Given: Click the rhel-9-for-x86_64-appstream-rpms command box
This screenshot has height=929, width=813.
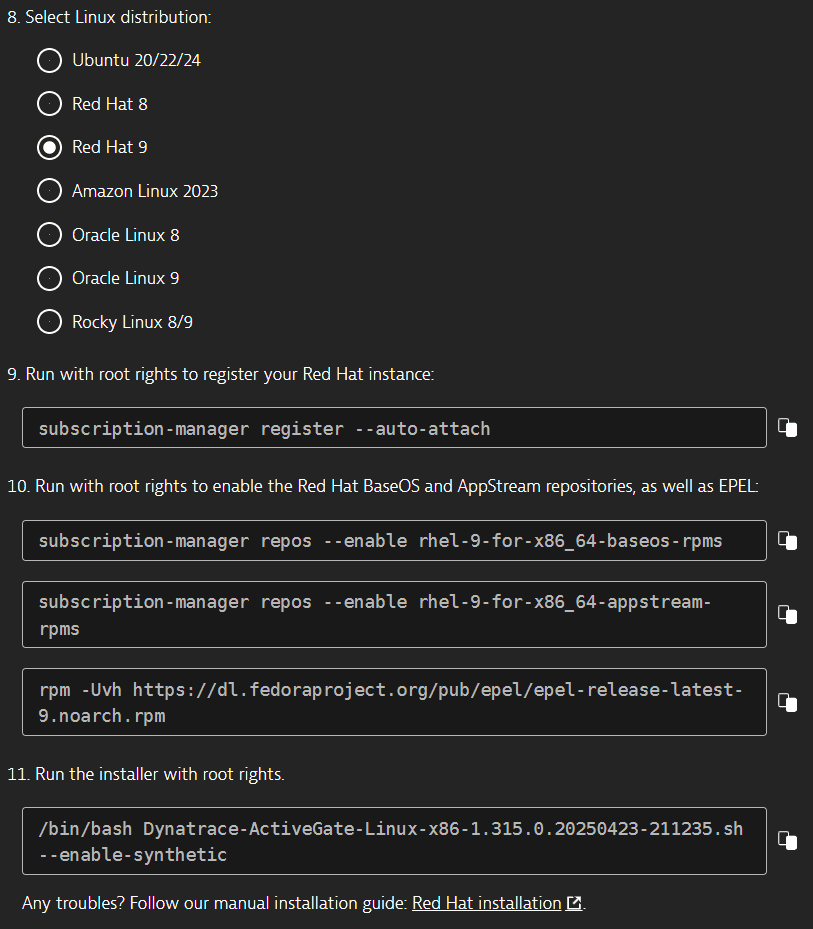Looking at the screenshot, I should [x=394, y=614].
